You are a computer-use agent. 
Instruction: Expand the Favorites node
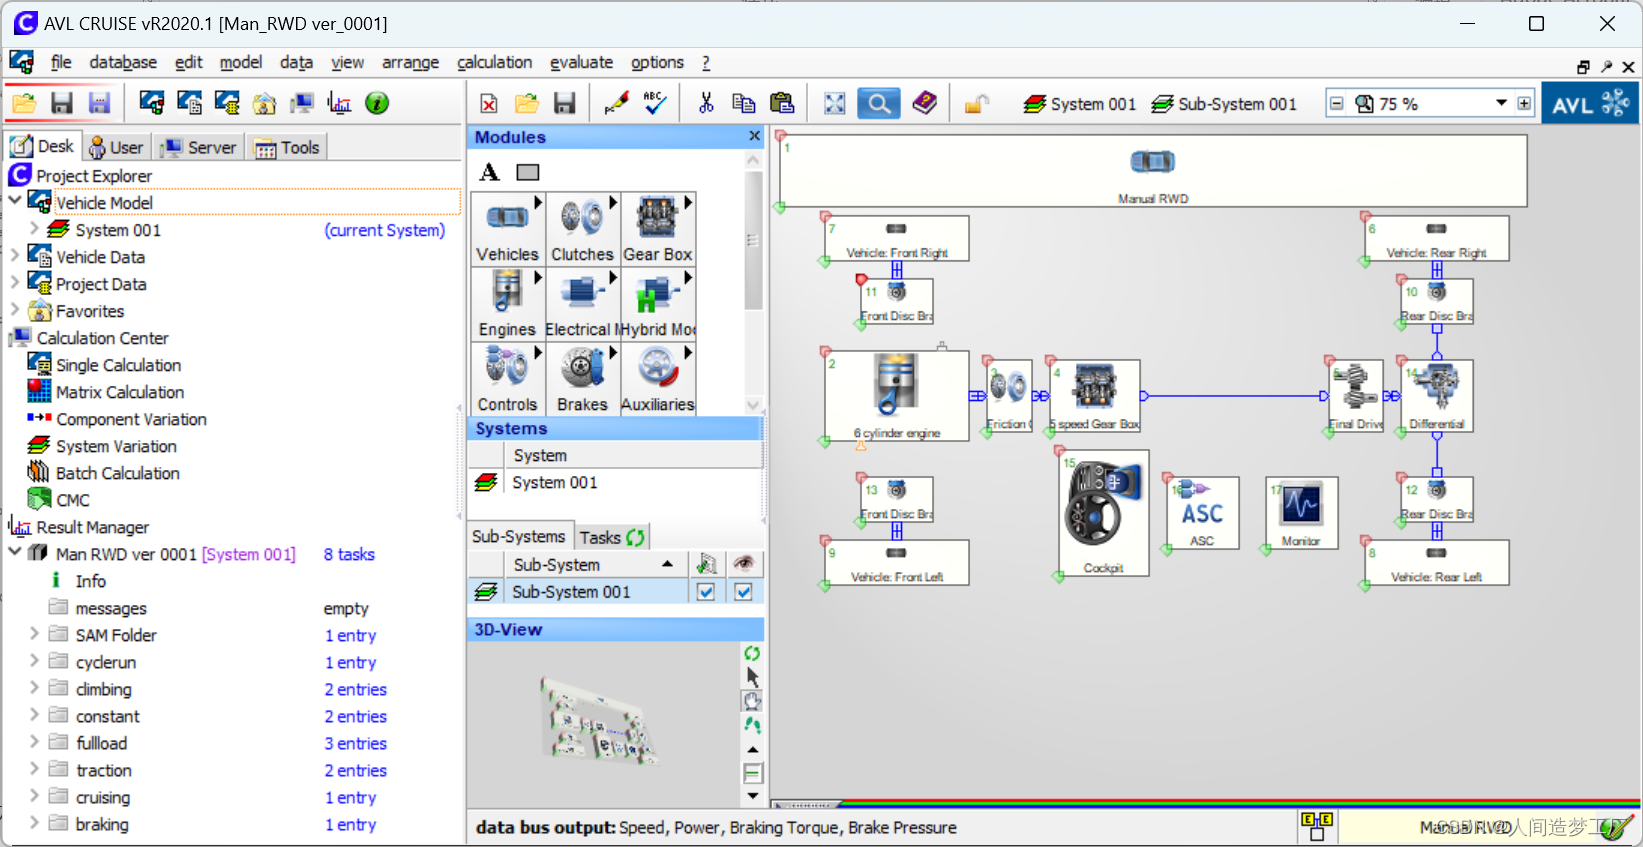(15, 310)
